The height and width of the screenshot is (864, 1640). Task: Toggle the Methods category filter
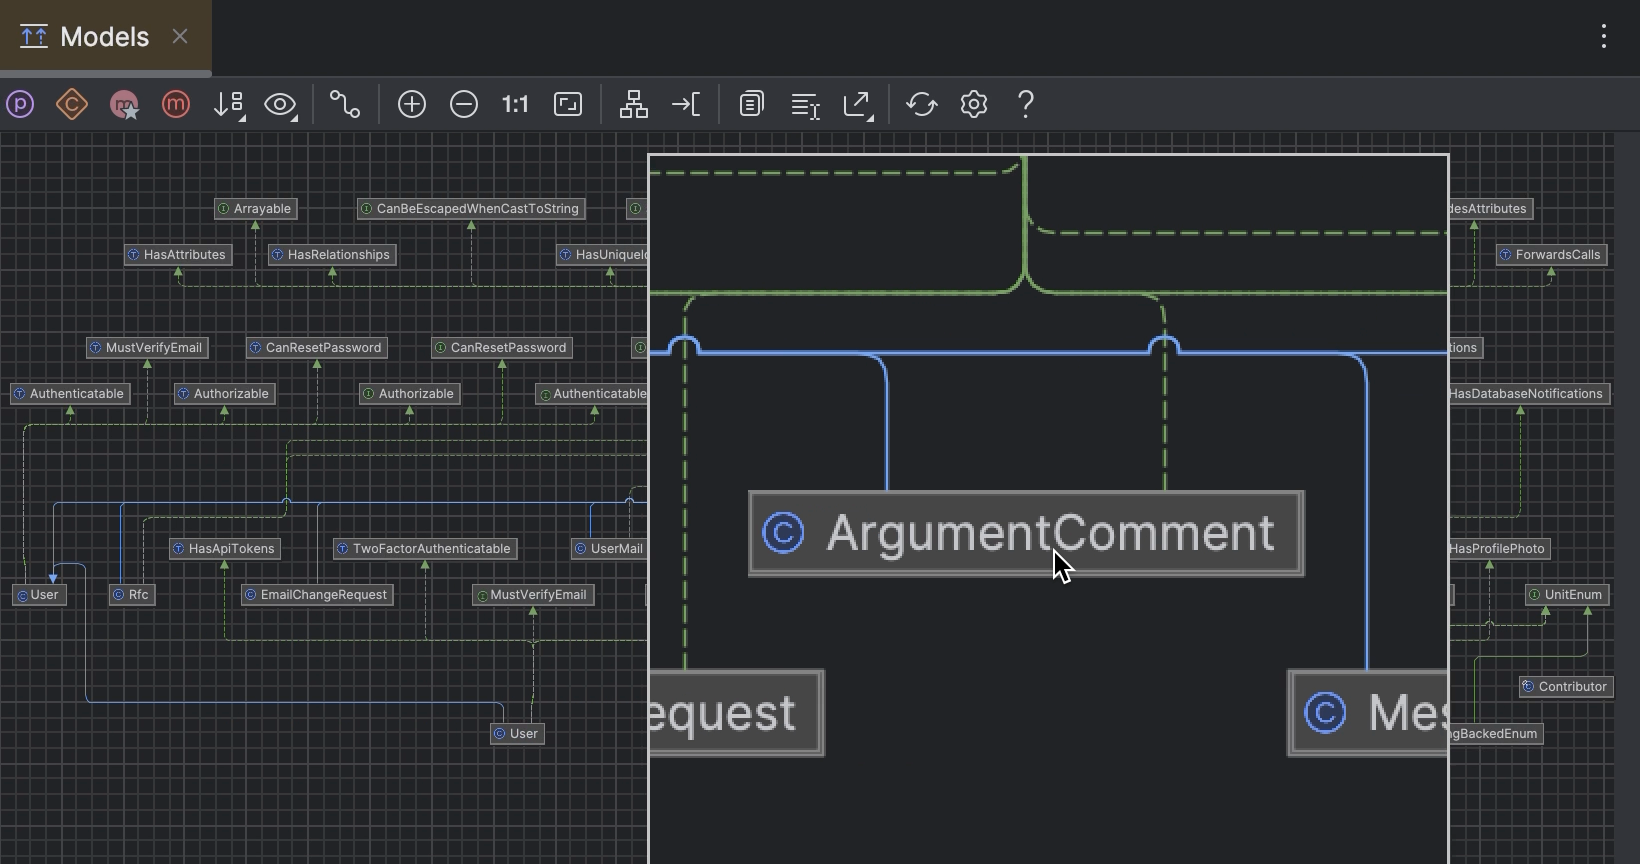tap(176, 104)
